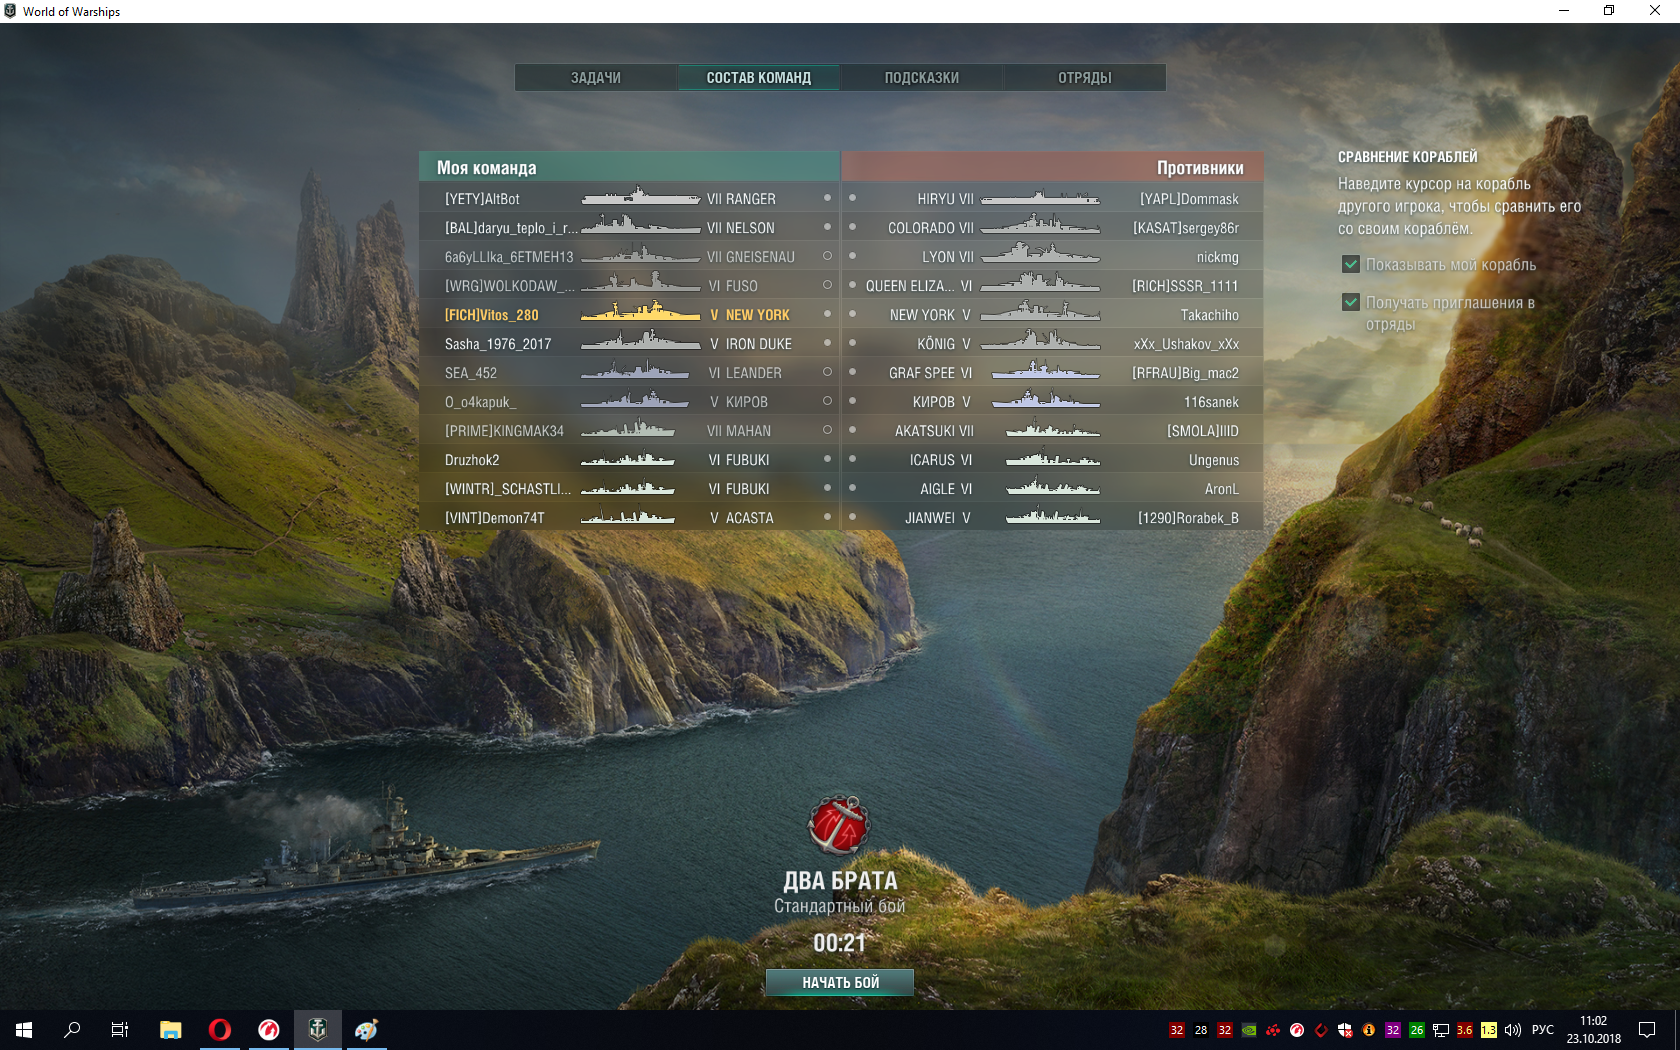Select enemy player AronL
Screen dimensions: 1680x1050
[1222, 489]
